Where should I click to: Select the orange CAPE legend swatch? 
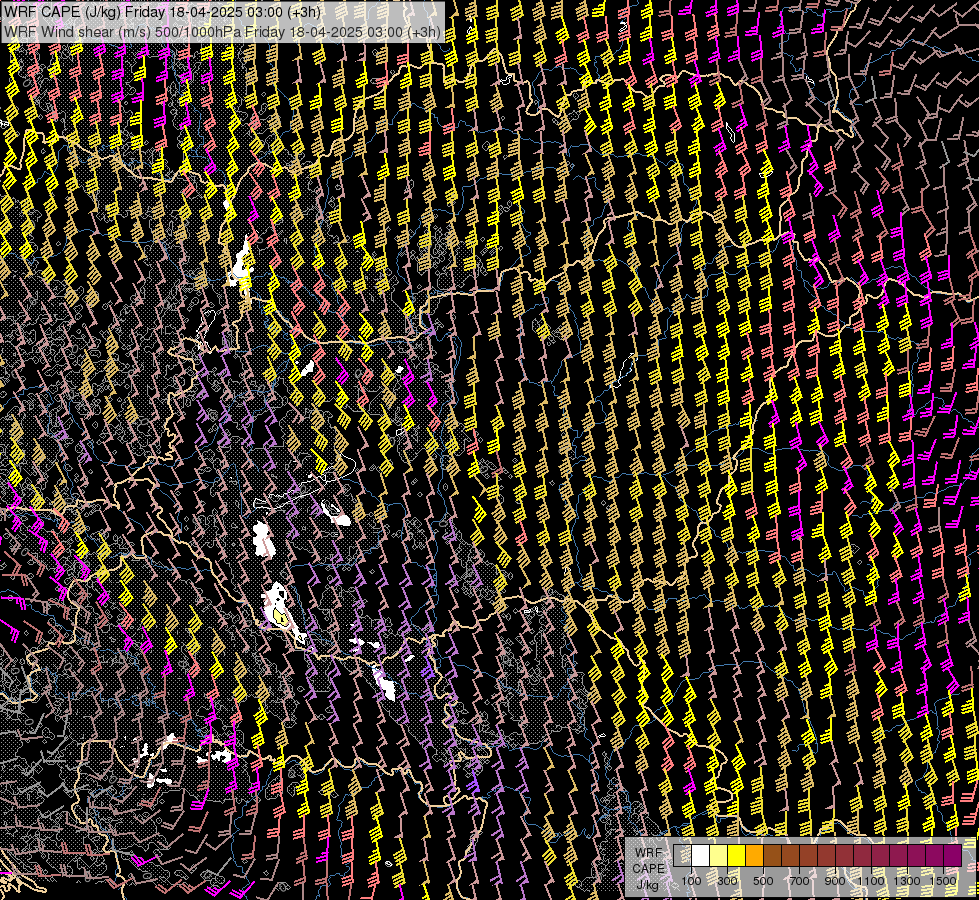754,855
